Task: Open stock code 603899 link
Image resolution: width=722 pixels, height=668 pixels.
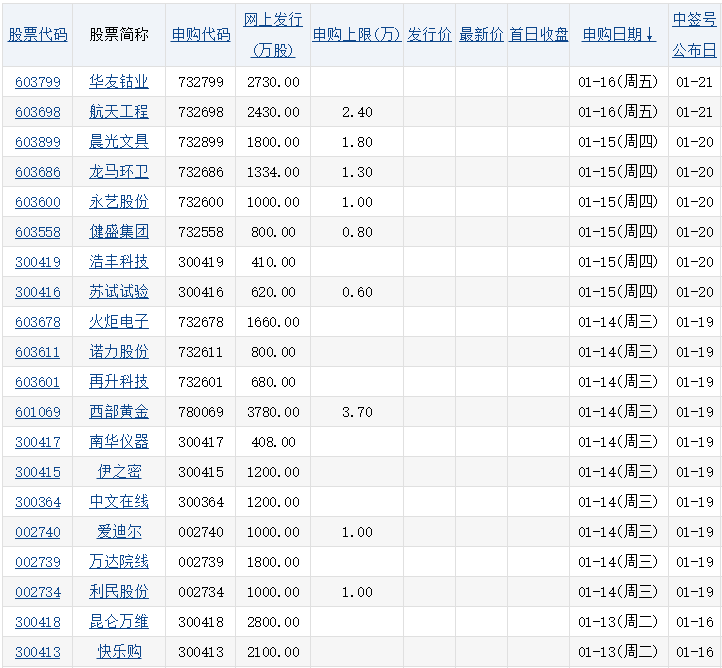Action: pyautogui.click(x=38, y=142)
